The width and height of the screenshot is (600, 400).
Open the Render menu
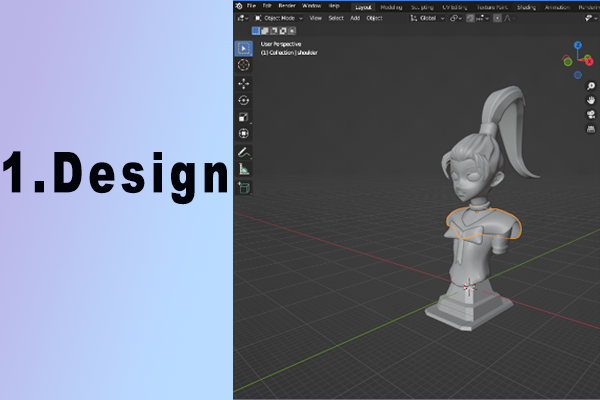click(x=284, y=5)
